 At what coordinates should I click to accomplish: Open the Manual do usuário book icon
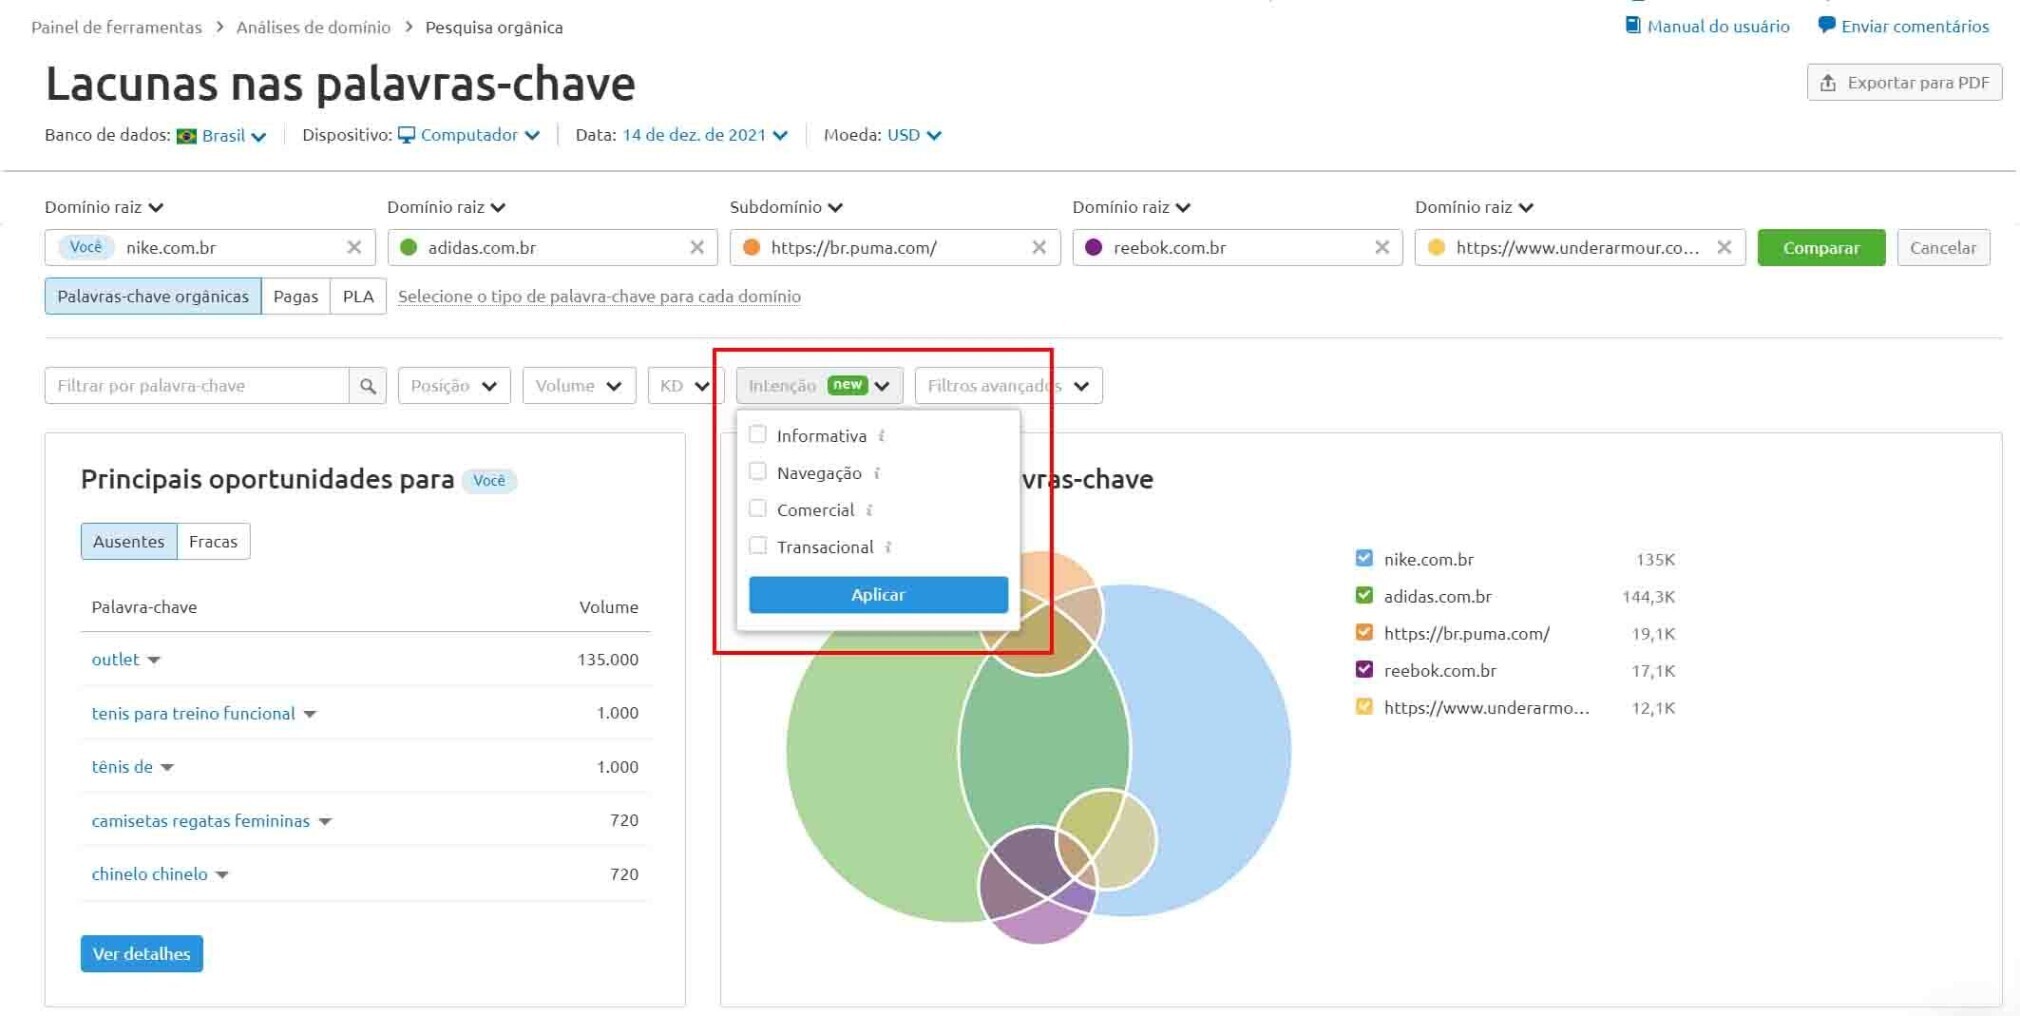pyautogui.click(x=1633, y=25)
